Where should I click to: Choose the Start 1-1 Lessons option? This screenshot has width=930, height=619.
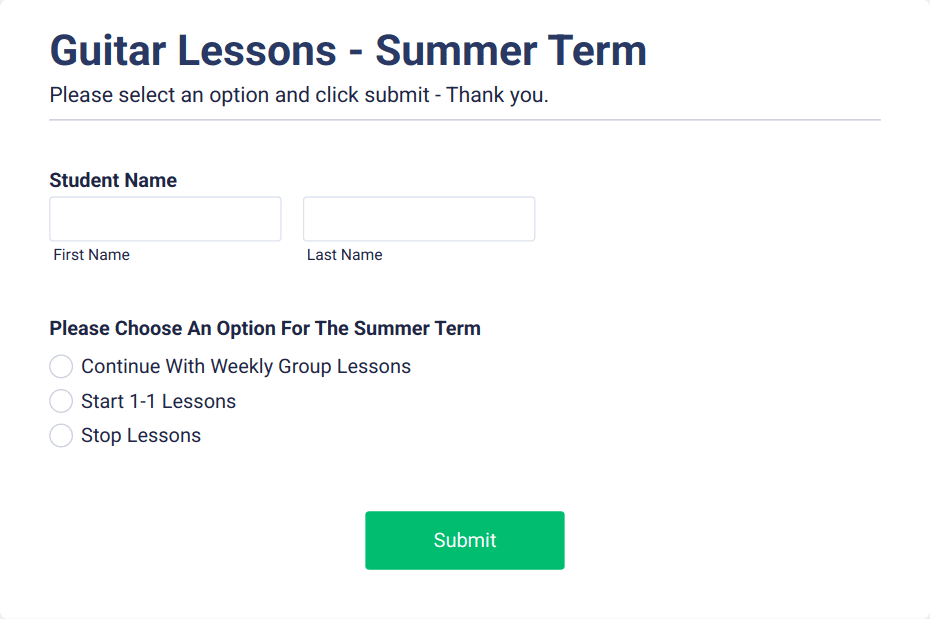(x=61, y=400)
